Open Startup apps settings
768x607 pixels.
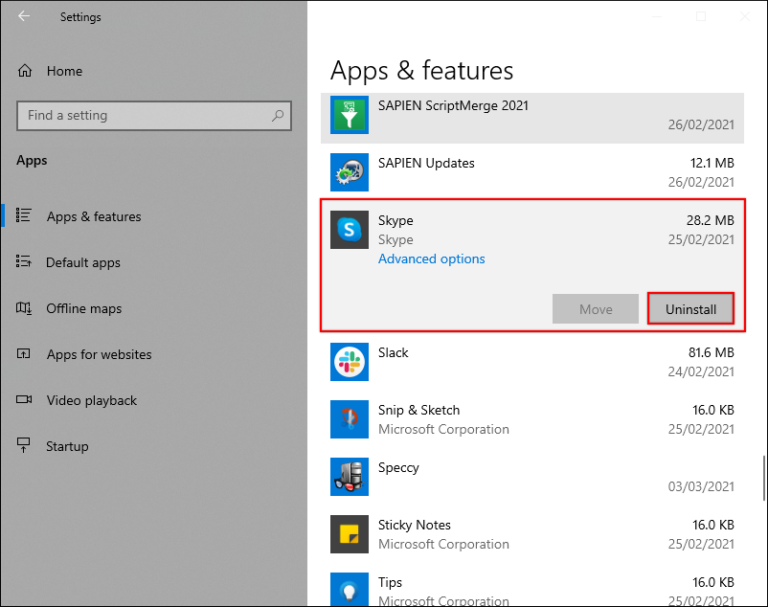(x=67, y=447)
